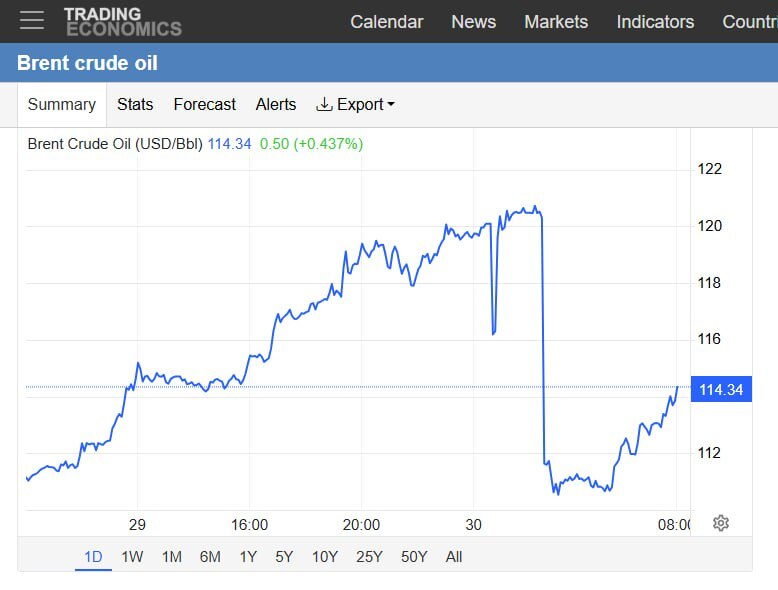Click the 114.34 current price label
The image size is (778, 590).
point(721,389)
